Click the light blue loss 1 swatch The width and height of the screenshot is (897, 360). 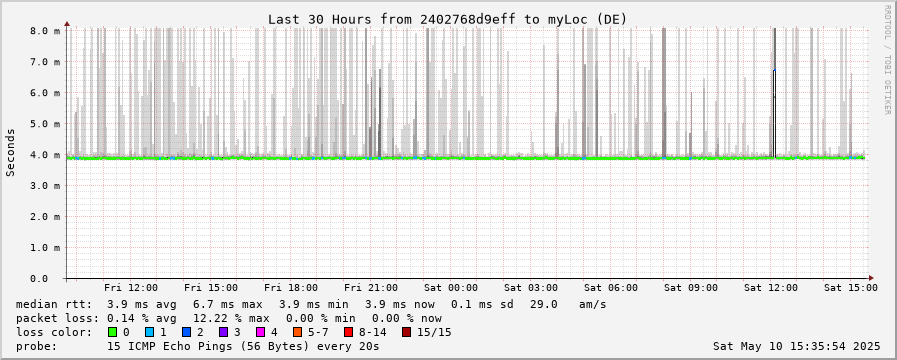(x=149, y=332)
